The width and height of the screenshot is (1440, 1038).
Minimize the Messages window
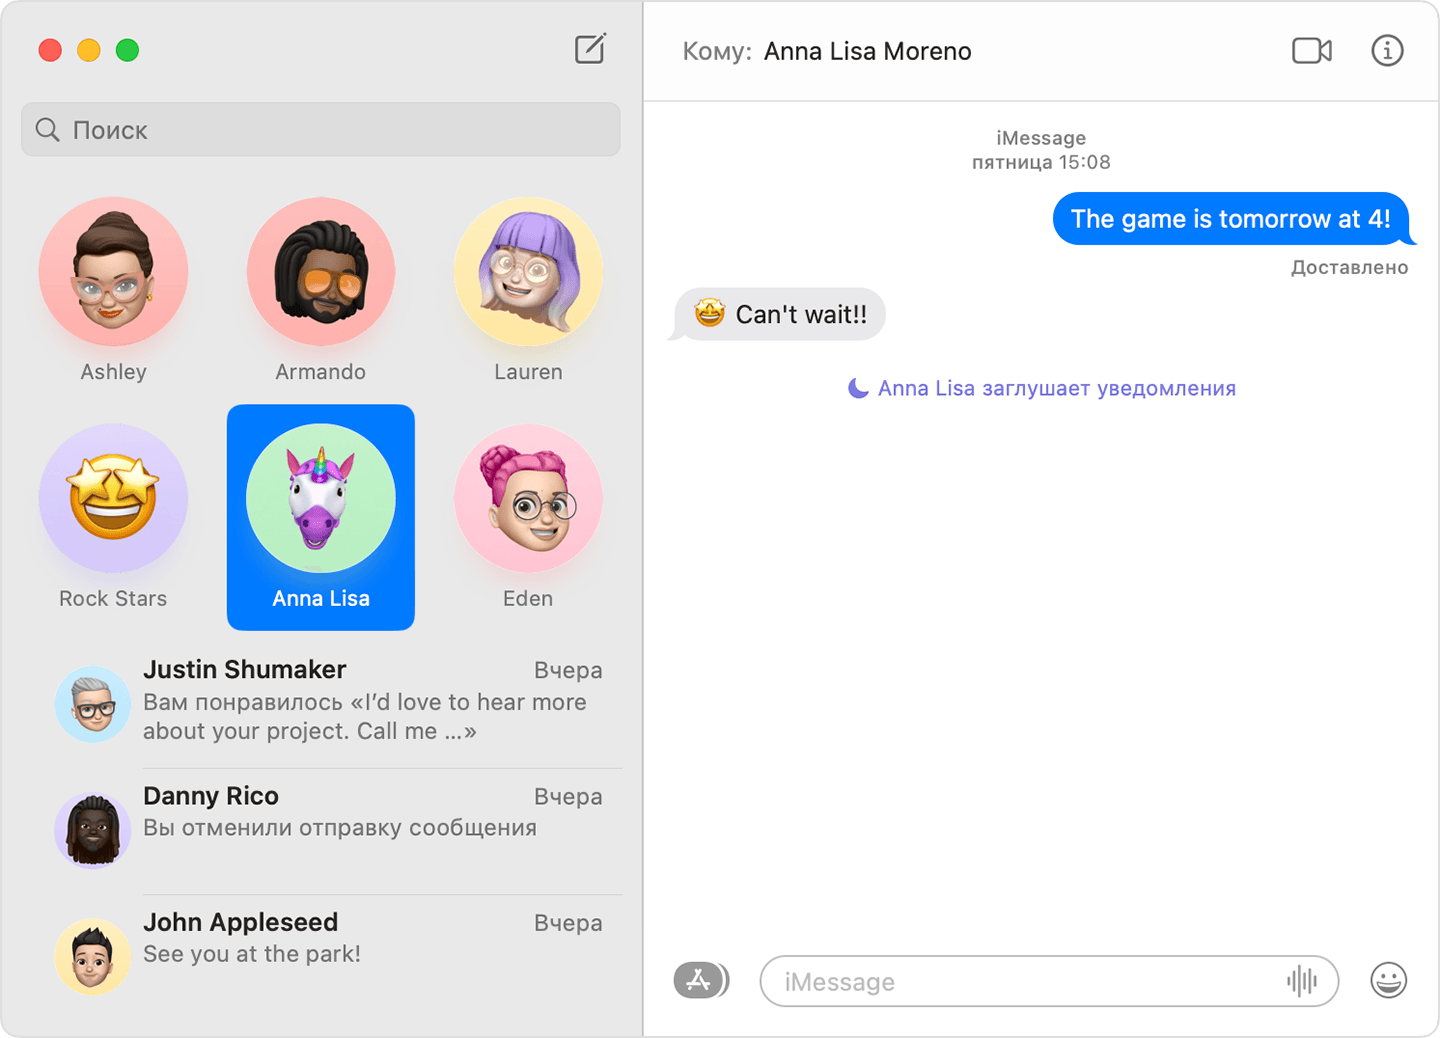89,50
